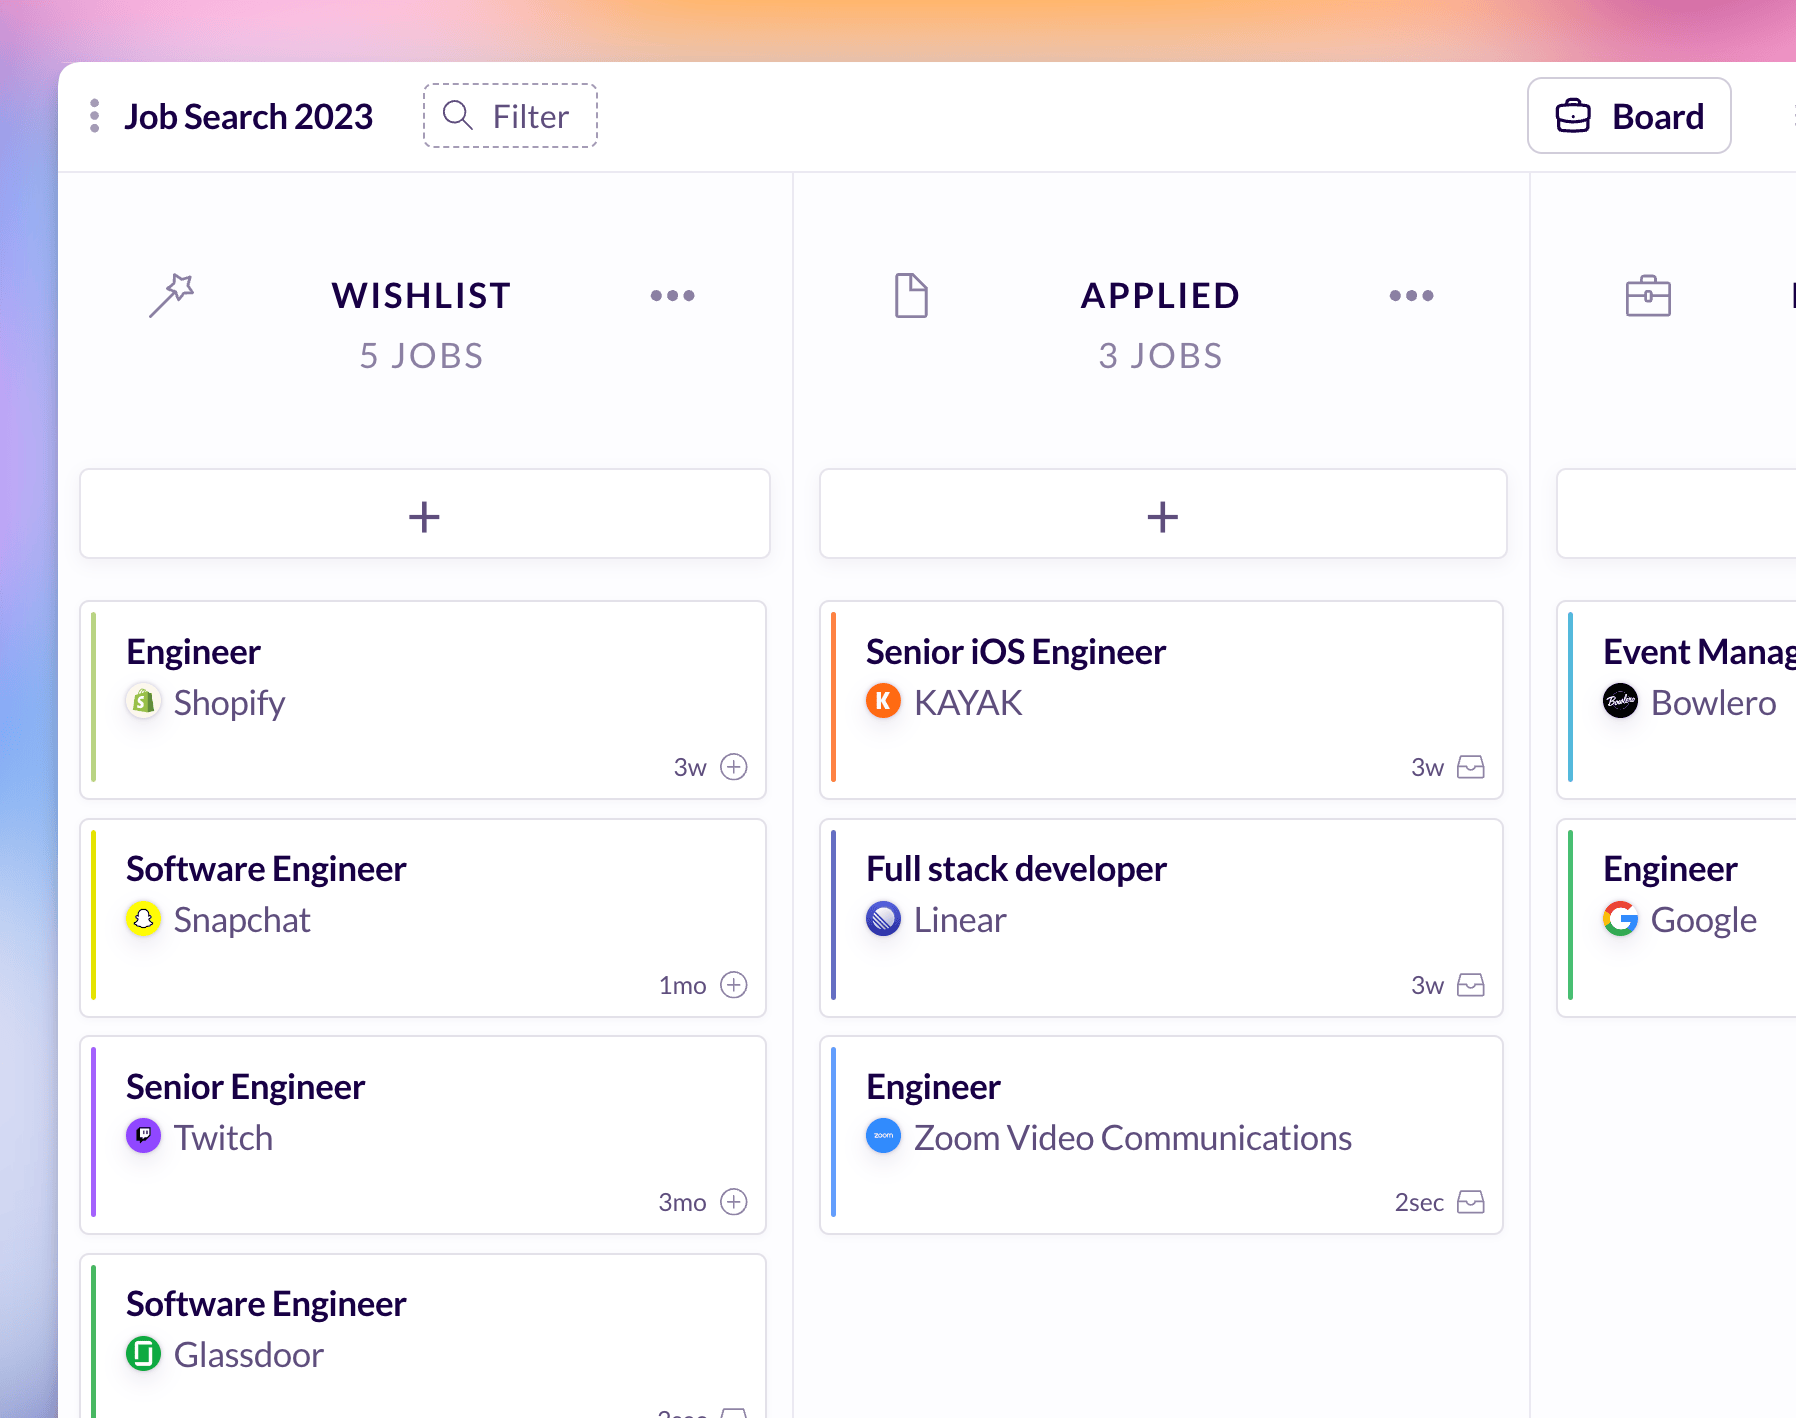Open the Filter search field
This screenshot has width=1796, height=1418.
pyautogui.click(x=510, y=116)
